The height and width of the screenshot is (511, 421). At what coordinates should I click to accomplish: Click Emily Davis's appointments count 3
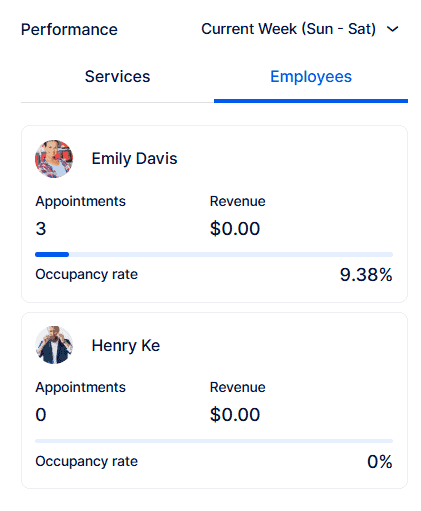click(41, 229)
